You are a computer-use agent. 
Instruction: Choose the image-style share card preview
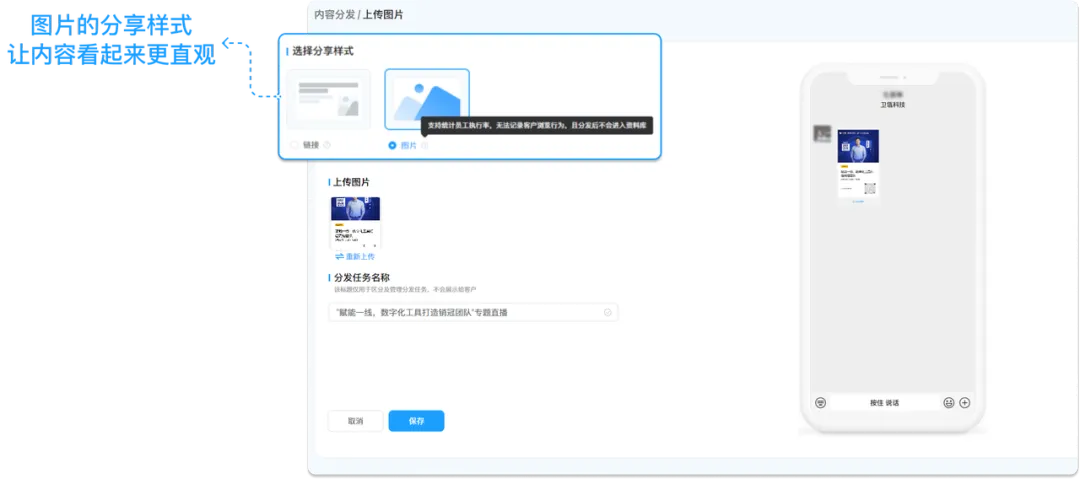tap(427, 99)
